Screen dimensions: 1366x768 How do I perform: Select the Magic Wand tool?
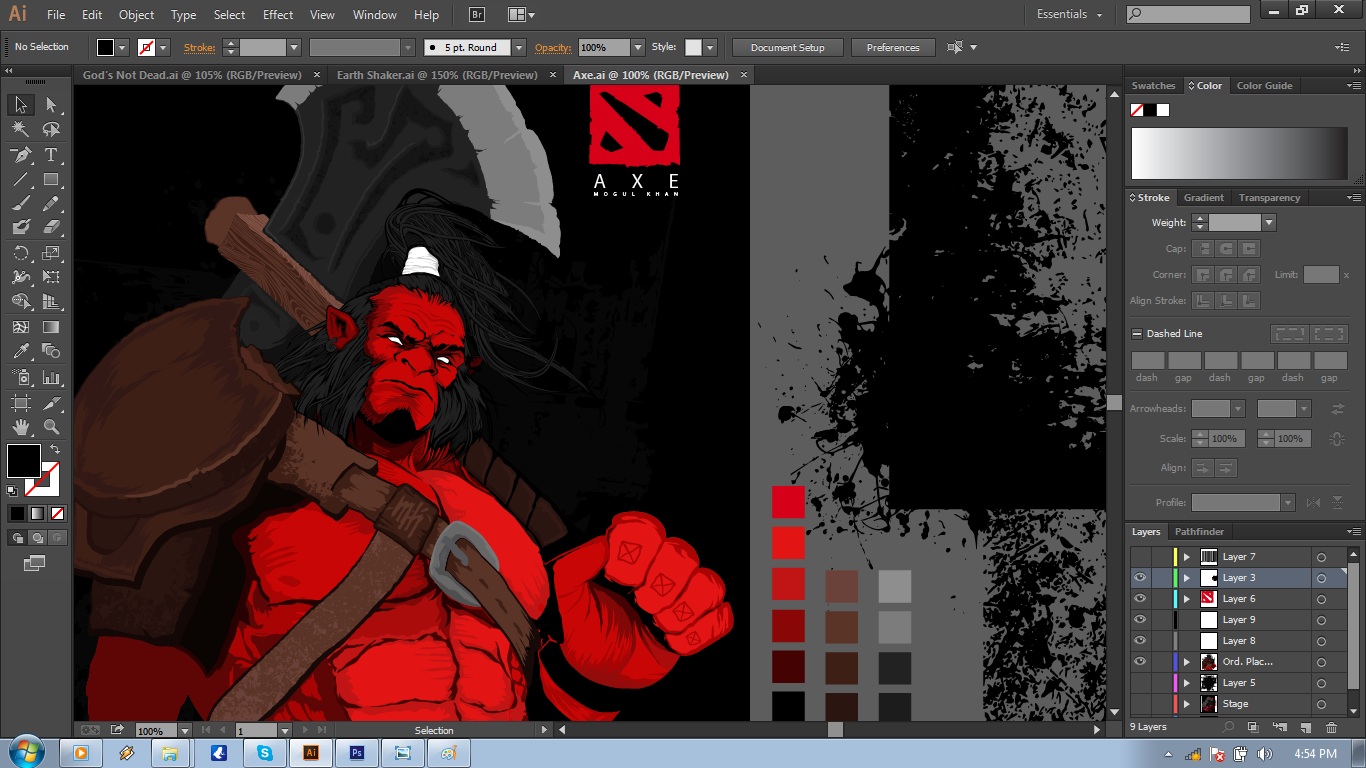pos(20,130)
